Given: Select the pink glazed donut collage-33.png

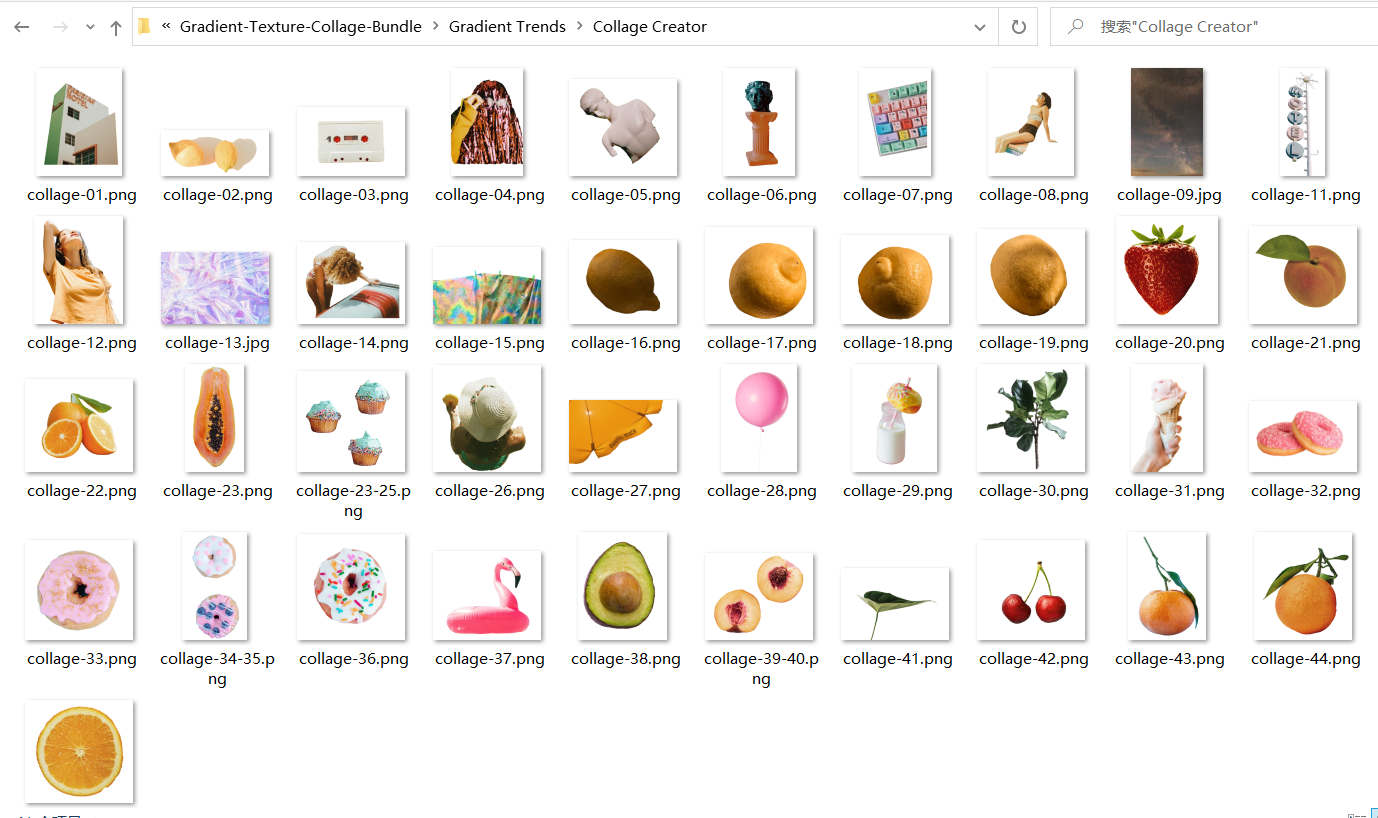Looking at the screenshot, I should pos(79,590).
